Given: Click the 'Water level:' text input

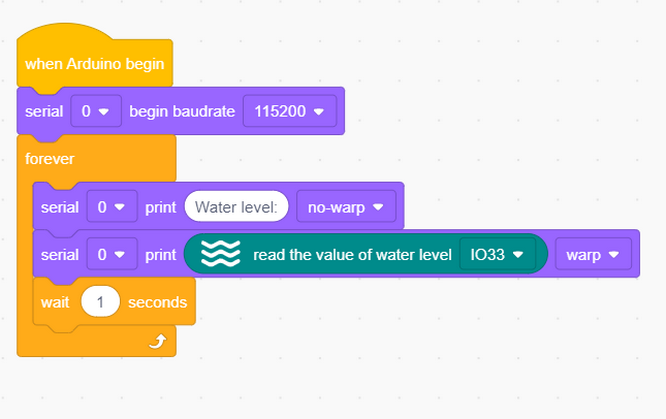Looking at the screenshot, I should coord(237,207).
